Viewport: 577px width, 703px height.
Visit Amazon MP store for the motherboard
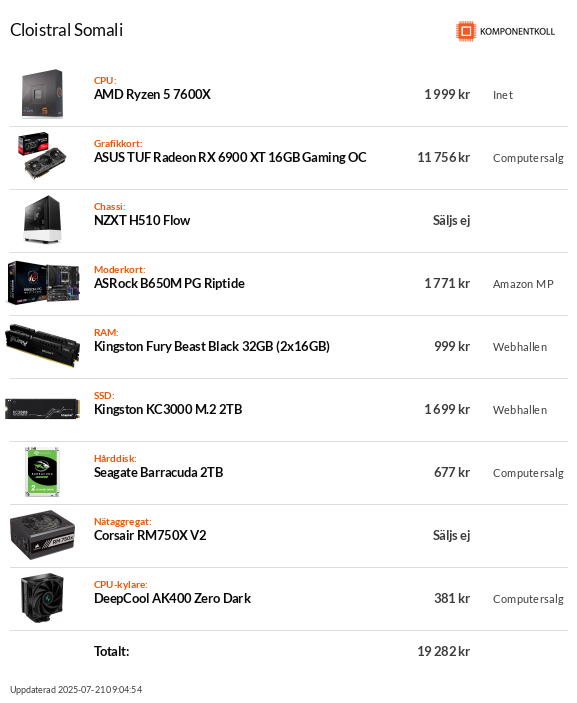[523, 284]
